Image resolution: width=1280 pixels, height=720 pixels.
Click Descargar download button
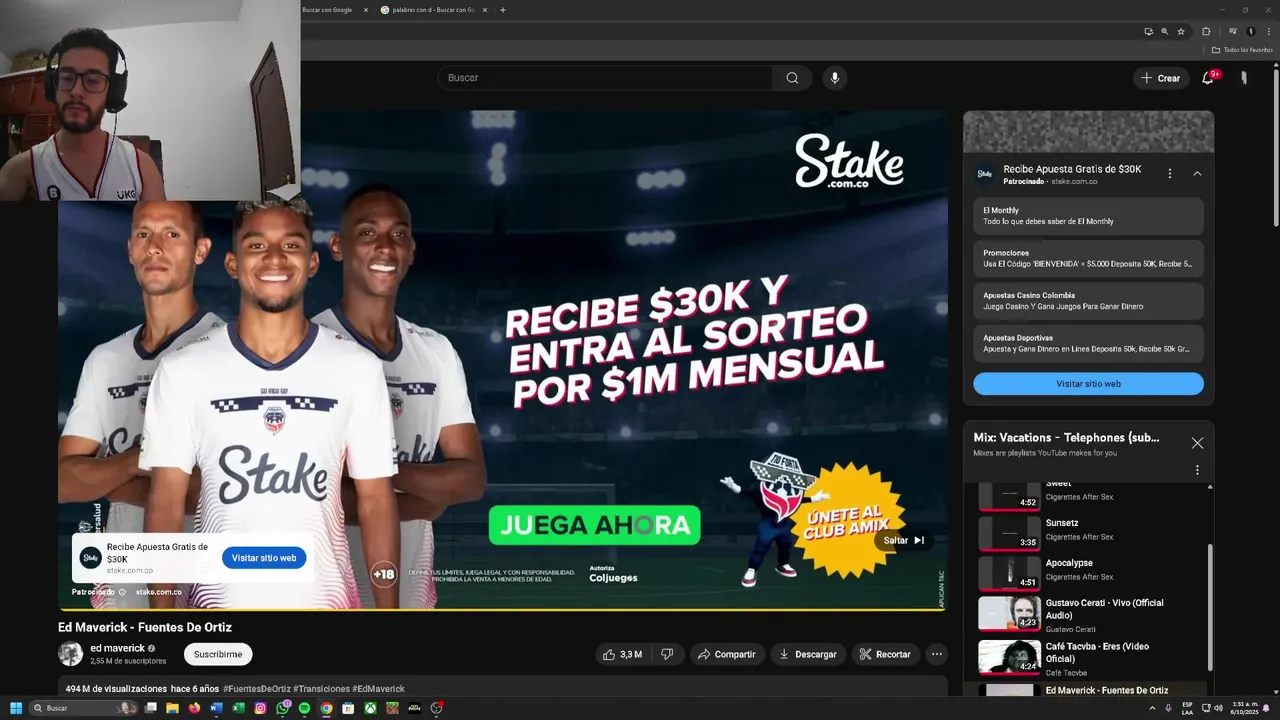[x=808, y=654]
